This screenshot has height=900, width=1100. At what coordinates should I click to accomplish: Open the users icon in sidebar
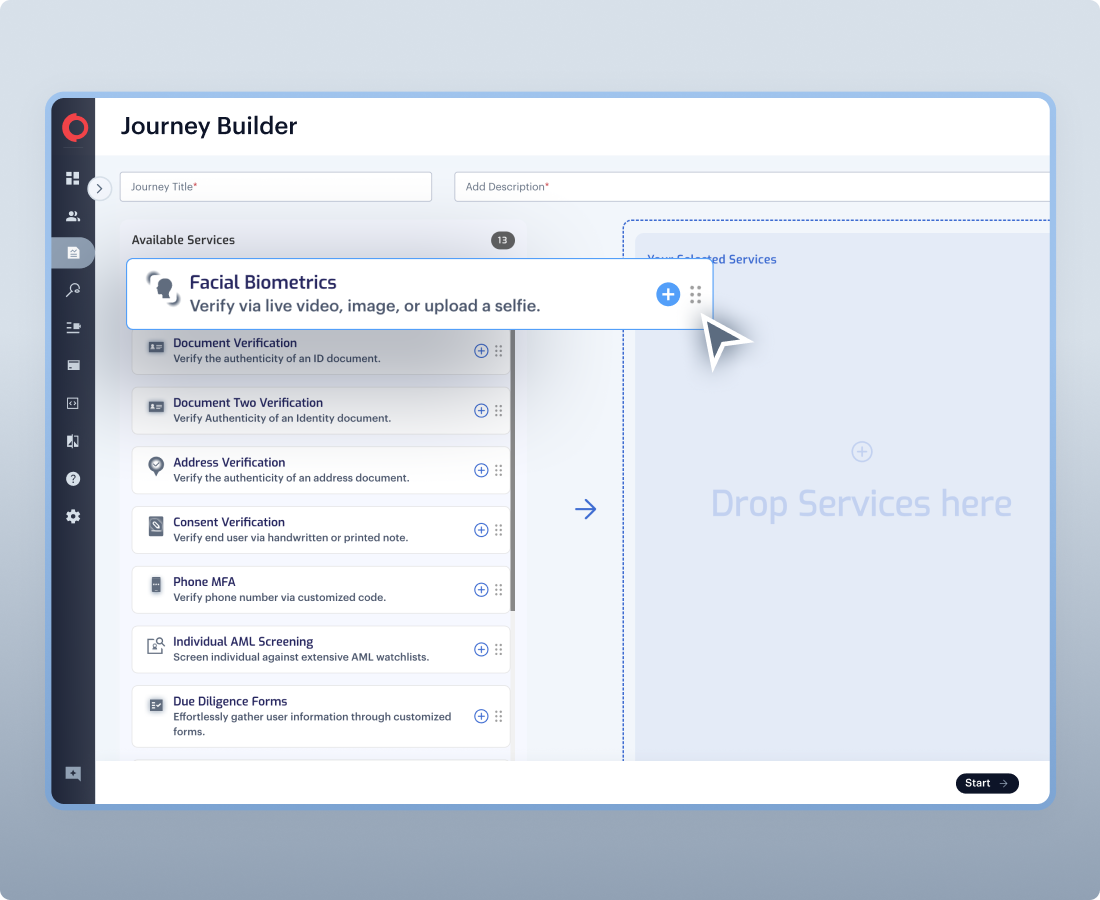tap(73, 216)
